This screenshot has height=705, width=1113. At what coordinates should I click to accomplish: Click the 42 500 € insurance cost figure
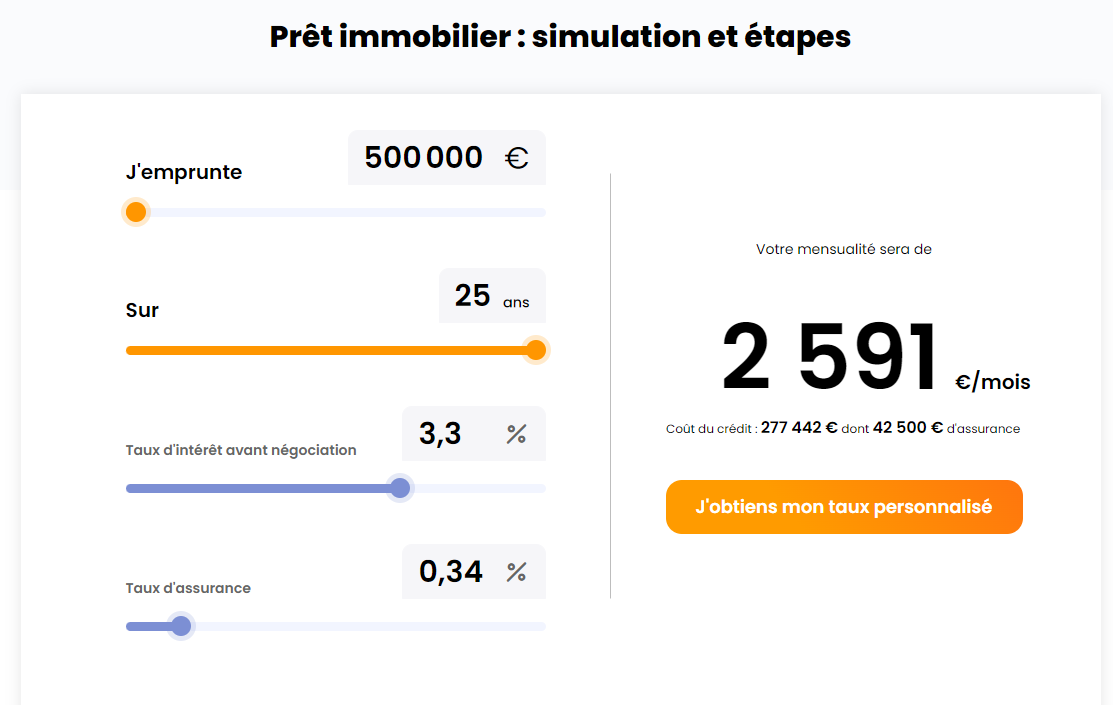click(x=908, y=428)
